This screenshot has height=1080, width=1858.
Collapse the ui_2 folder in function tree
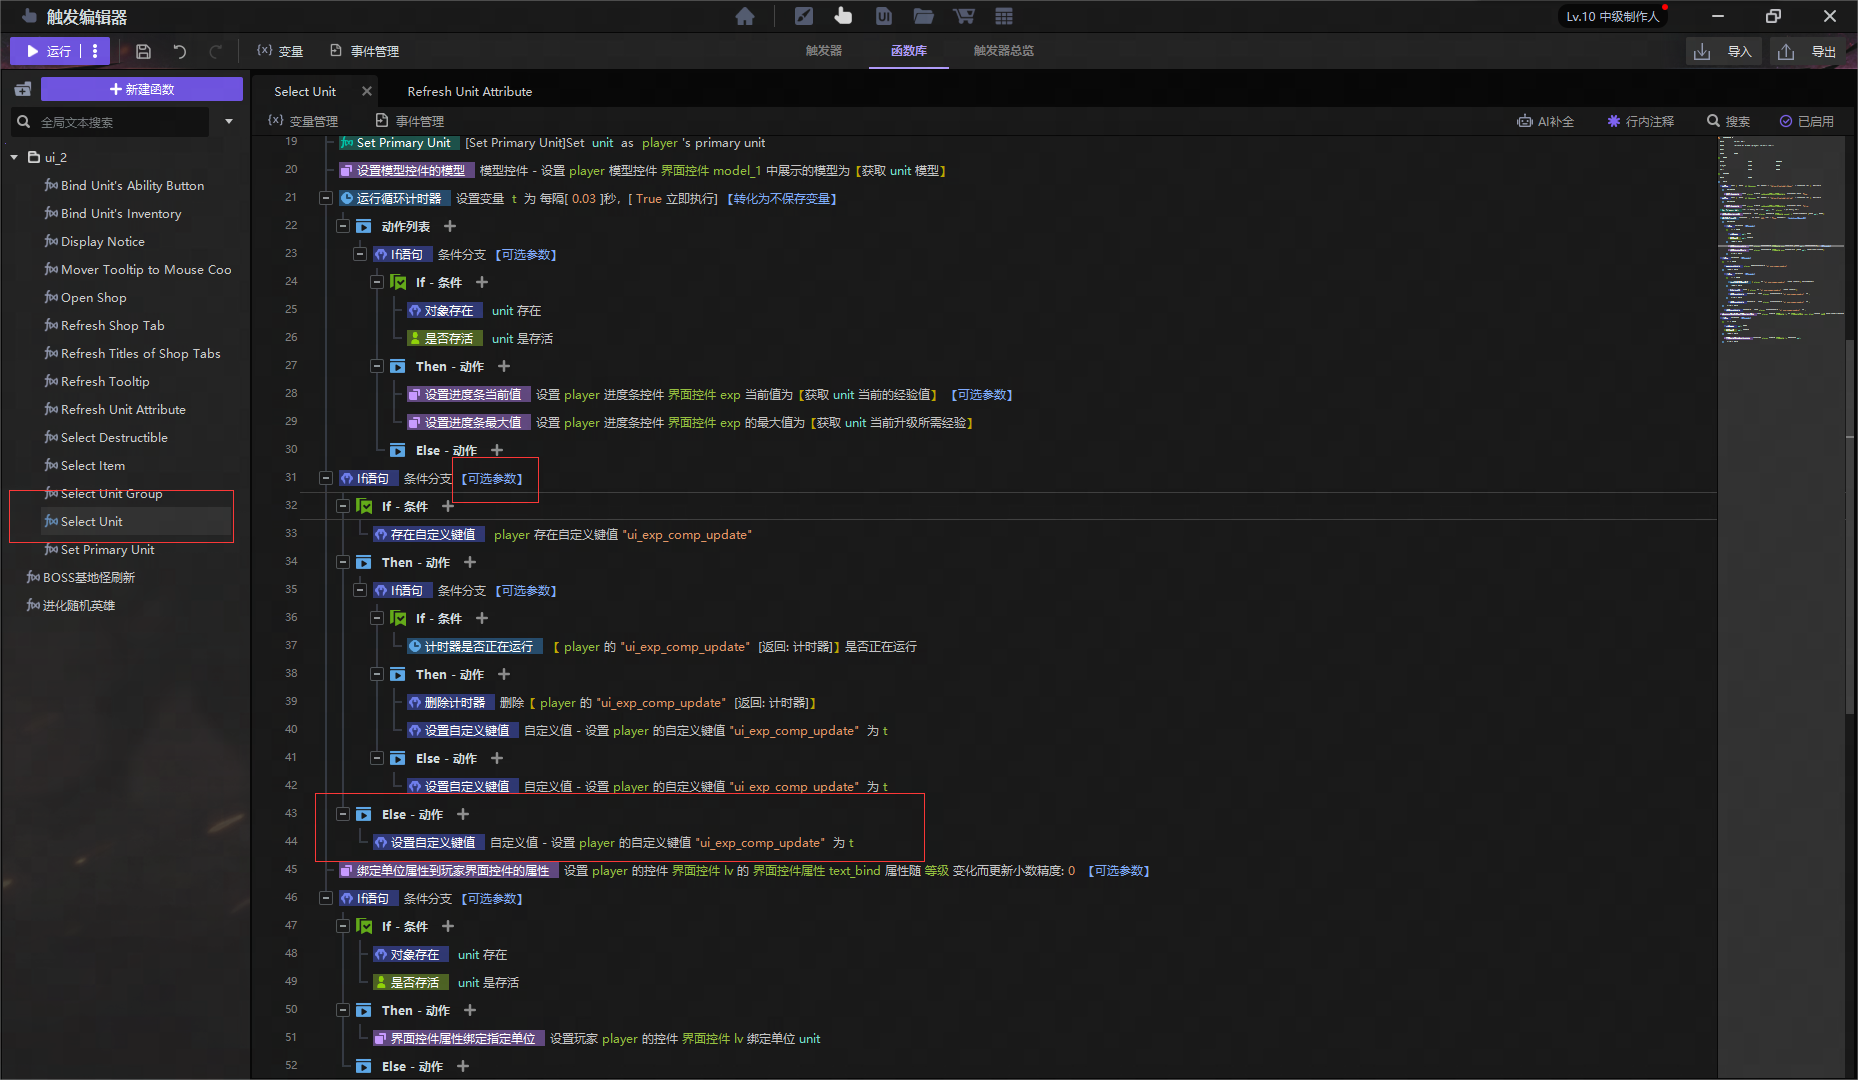[14, 157]
